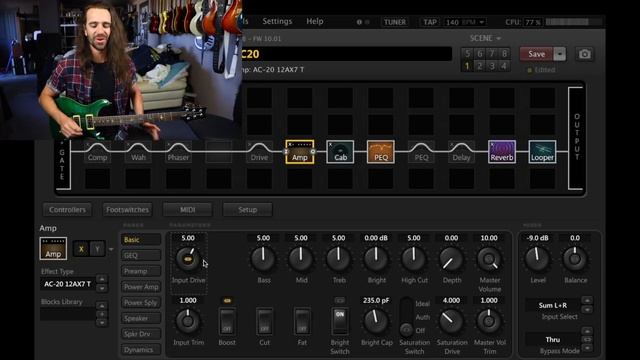Open the Bypass Mode Thru selector
This screenshot has height=360, width=640.
(553, 340)
